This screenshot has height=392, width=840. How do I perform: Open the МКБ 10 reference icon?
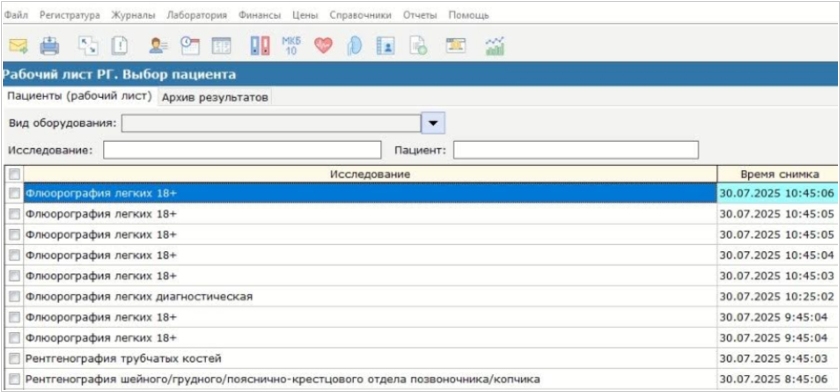click(x=291, y=46)
